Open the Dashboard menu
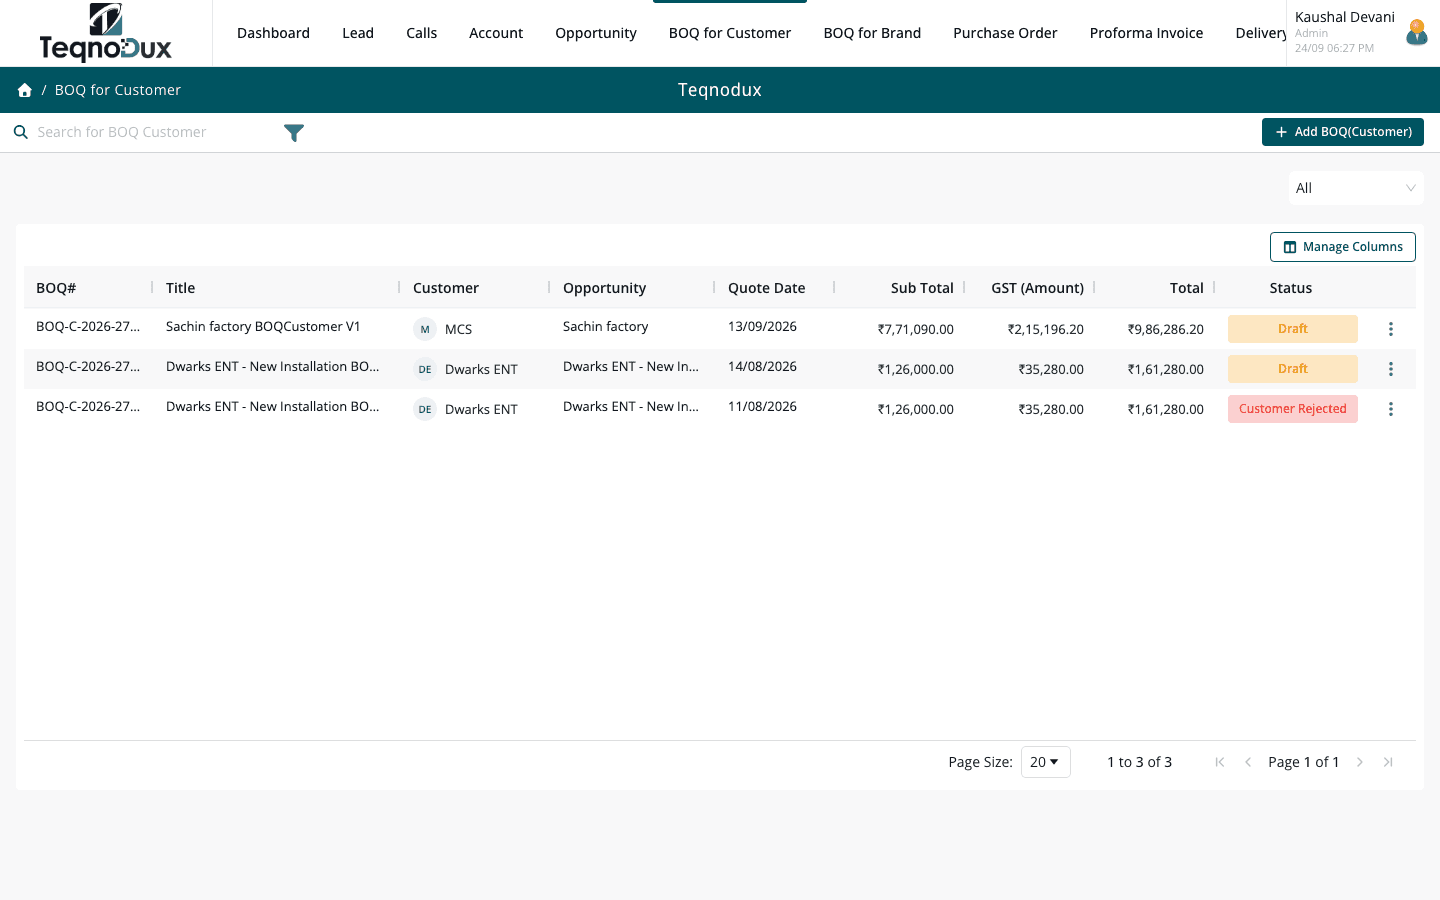The width and height of the screenshot is (1440, 900). pos(273,33)
